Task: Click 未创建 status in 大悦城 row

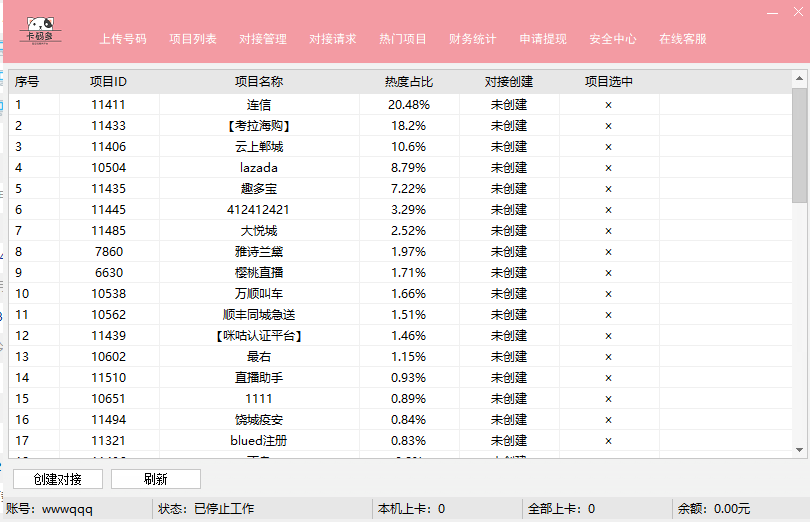Action: click(x=509, y=231)
